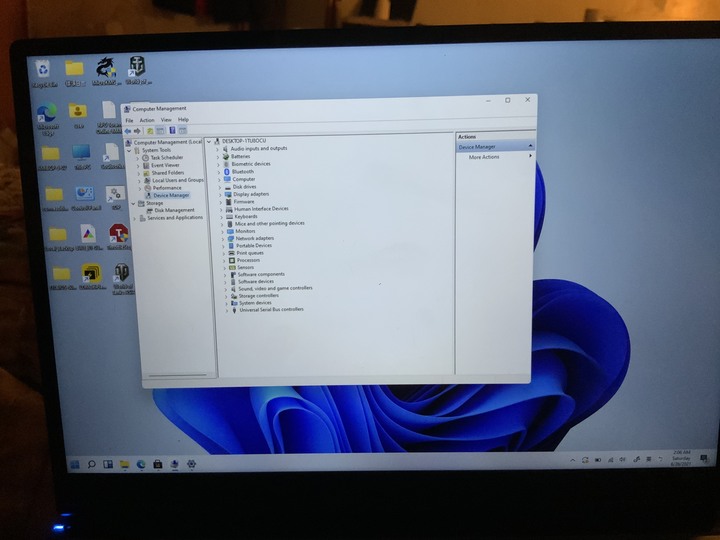Open the Recycle Bin on desktop

point(44,73)
